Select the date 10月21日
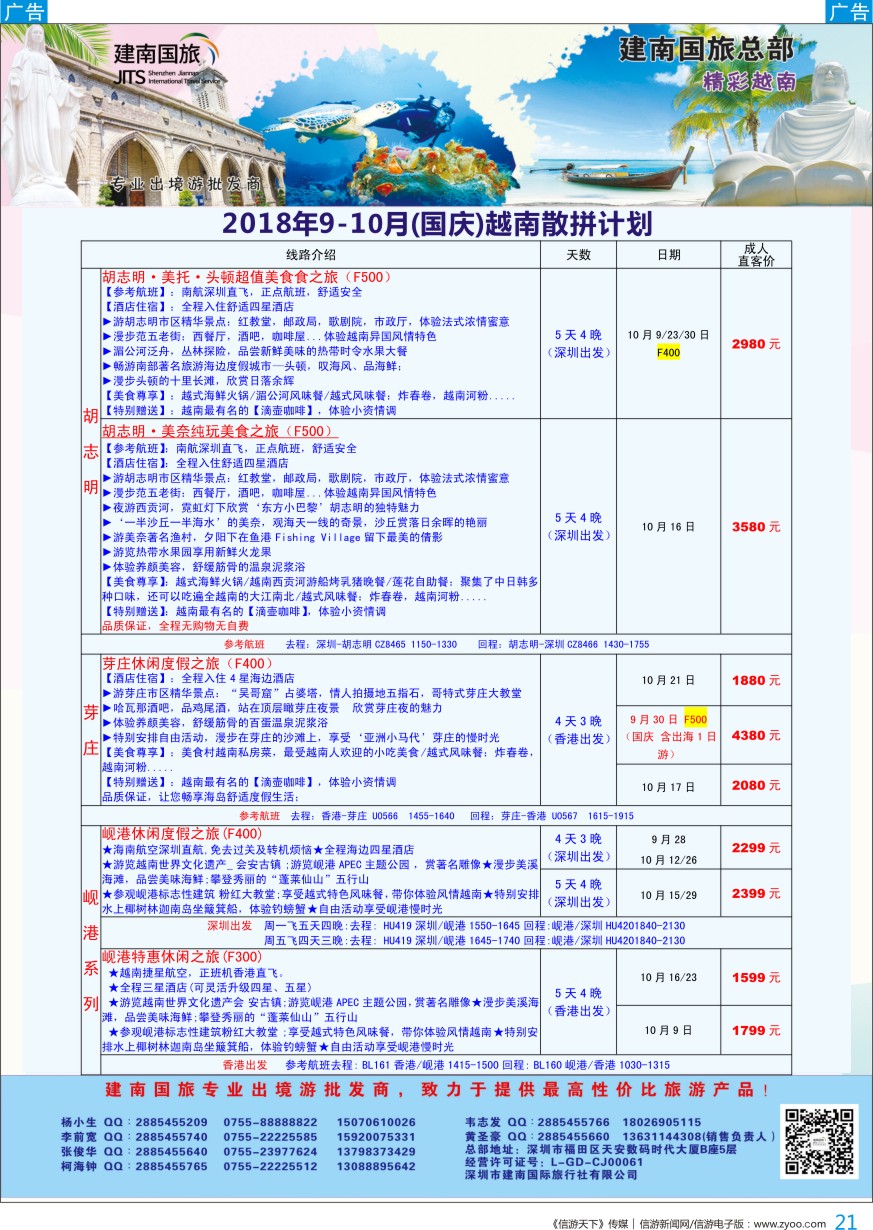The height and width of the screenshot is (1230, 873). 669,680
